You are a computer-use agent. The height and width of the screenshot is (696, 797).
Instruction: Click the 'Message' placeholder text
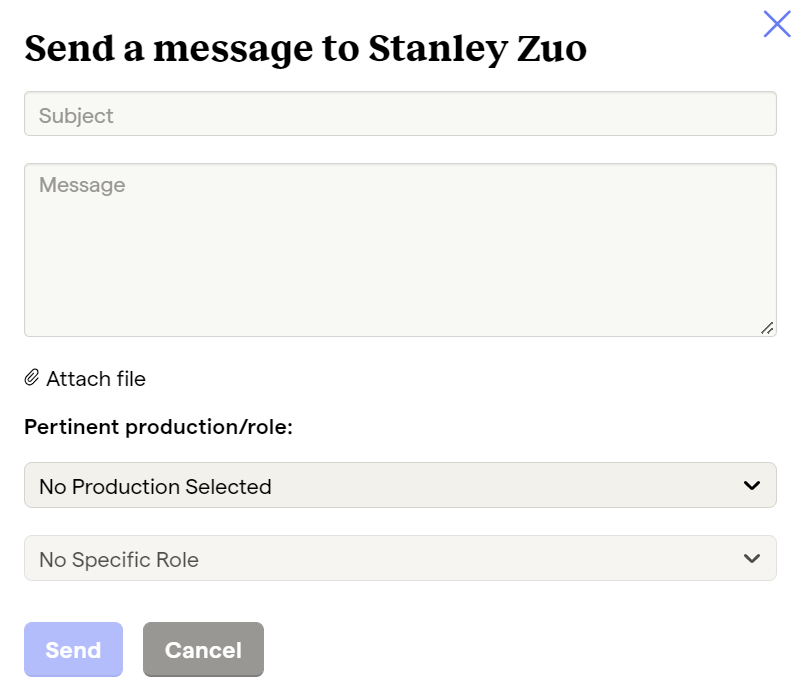pos(82,186)
